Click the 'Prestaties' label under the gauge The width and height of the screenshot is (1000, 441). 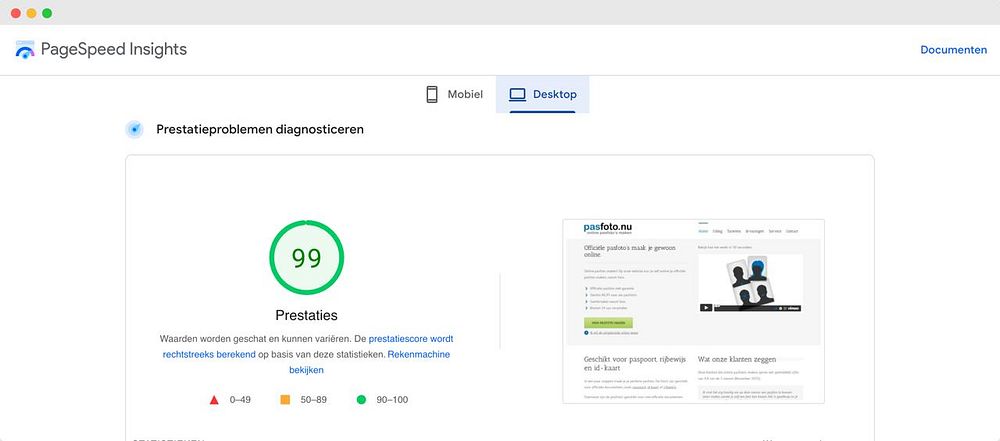[307, 315]
